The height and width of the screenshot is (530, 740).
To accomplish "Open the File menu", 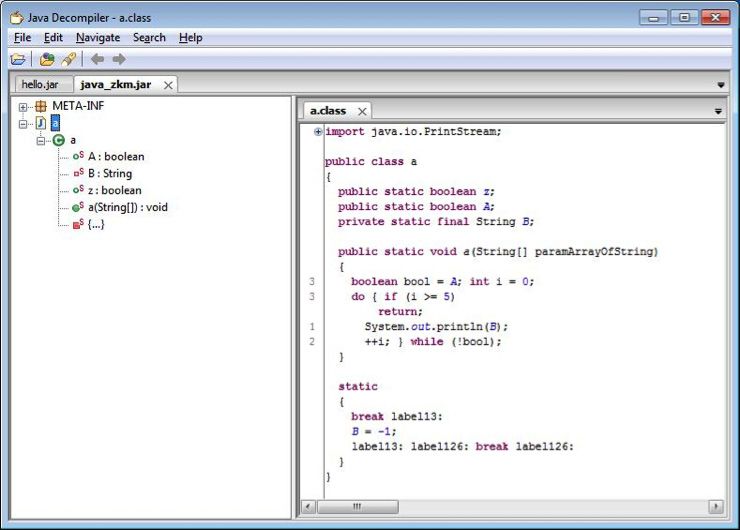I will tap(23, 37).
